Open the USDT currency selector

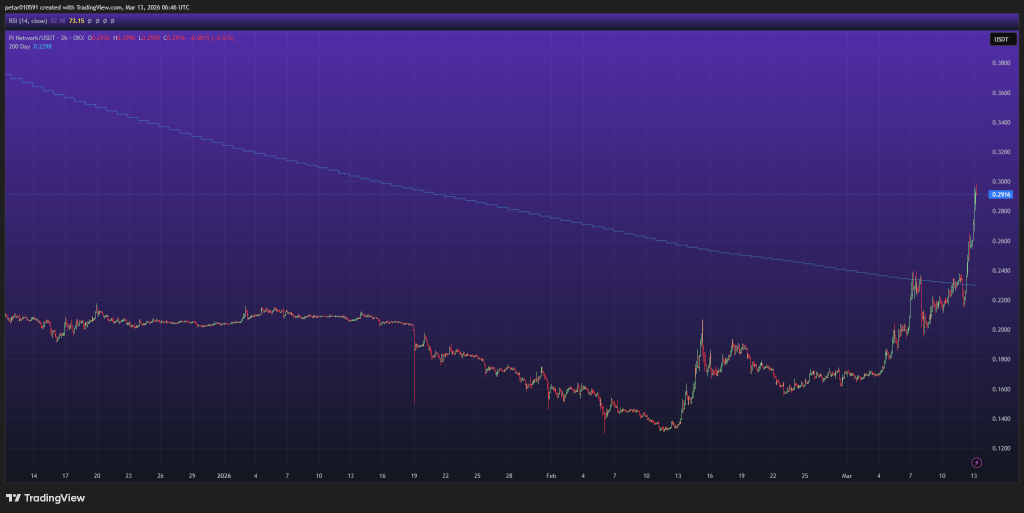(x=1000, y=39)
